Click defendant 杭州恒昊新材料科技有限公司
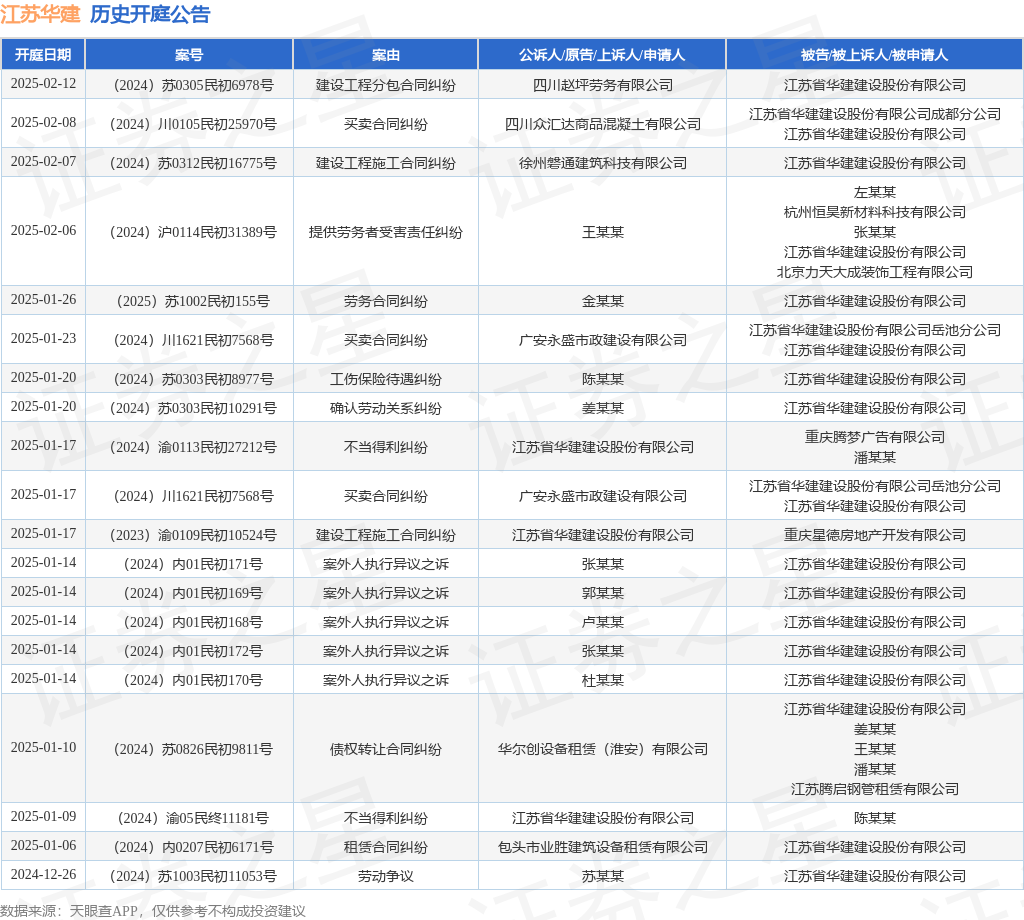 point(874,212)
